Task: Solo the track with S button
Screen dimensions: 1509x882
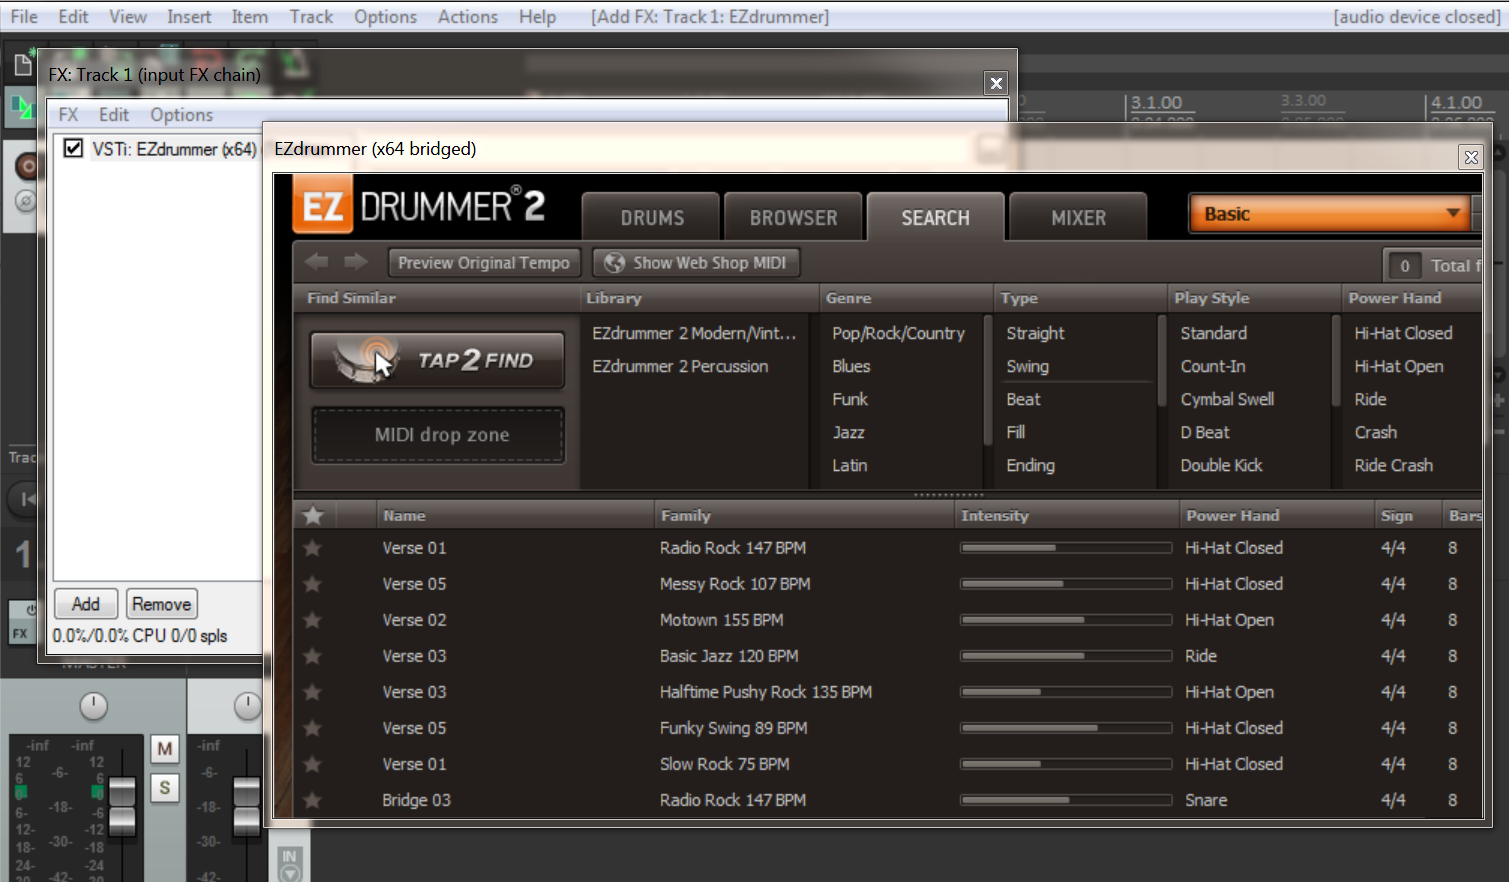Action: pyautogui.click(x=165, y=788)
